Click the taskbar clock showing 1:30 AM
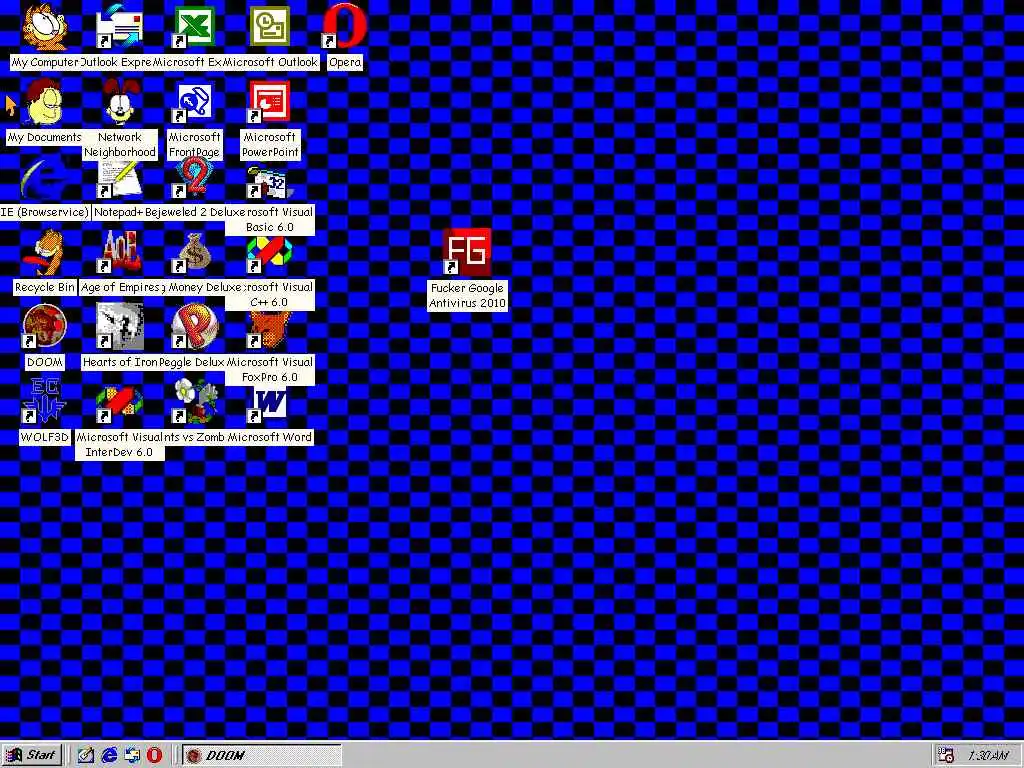Viewport: 1024px width, 768px height. pyautogui.click(x=988, y=756)
